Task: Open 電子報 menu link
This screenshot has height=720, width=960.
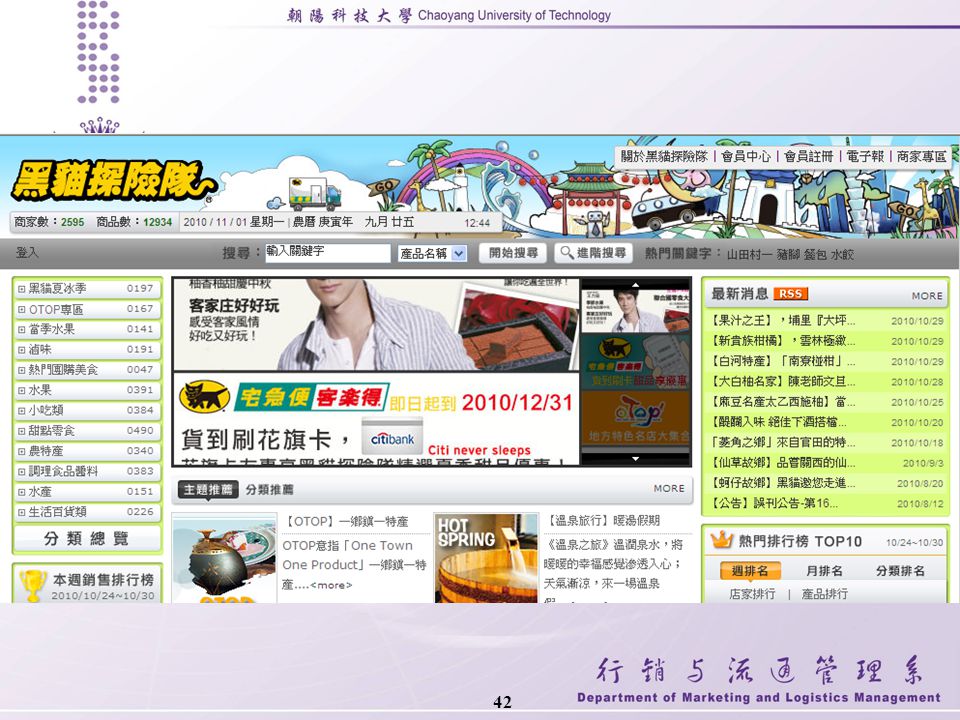Action: (865, 156)
